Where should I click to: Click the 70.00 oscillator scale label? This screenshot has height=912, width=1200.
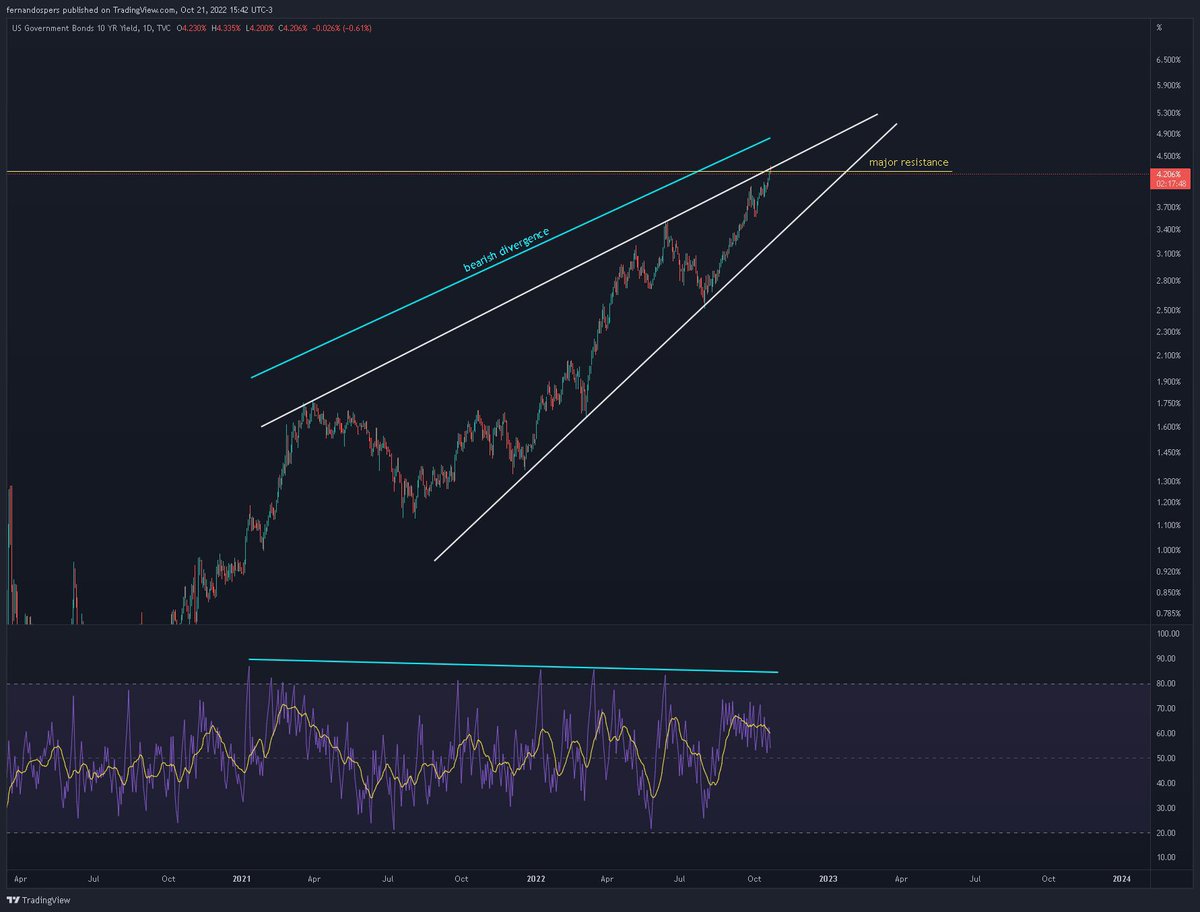(1168, 709)
